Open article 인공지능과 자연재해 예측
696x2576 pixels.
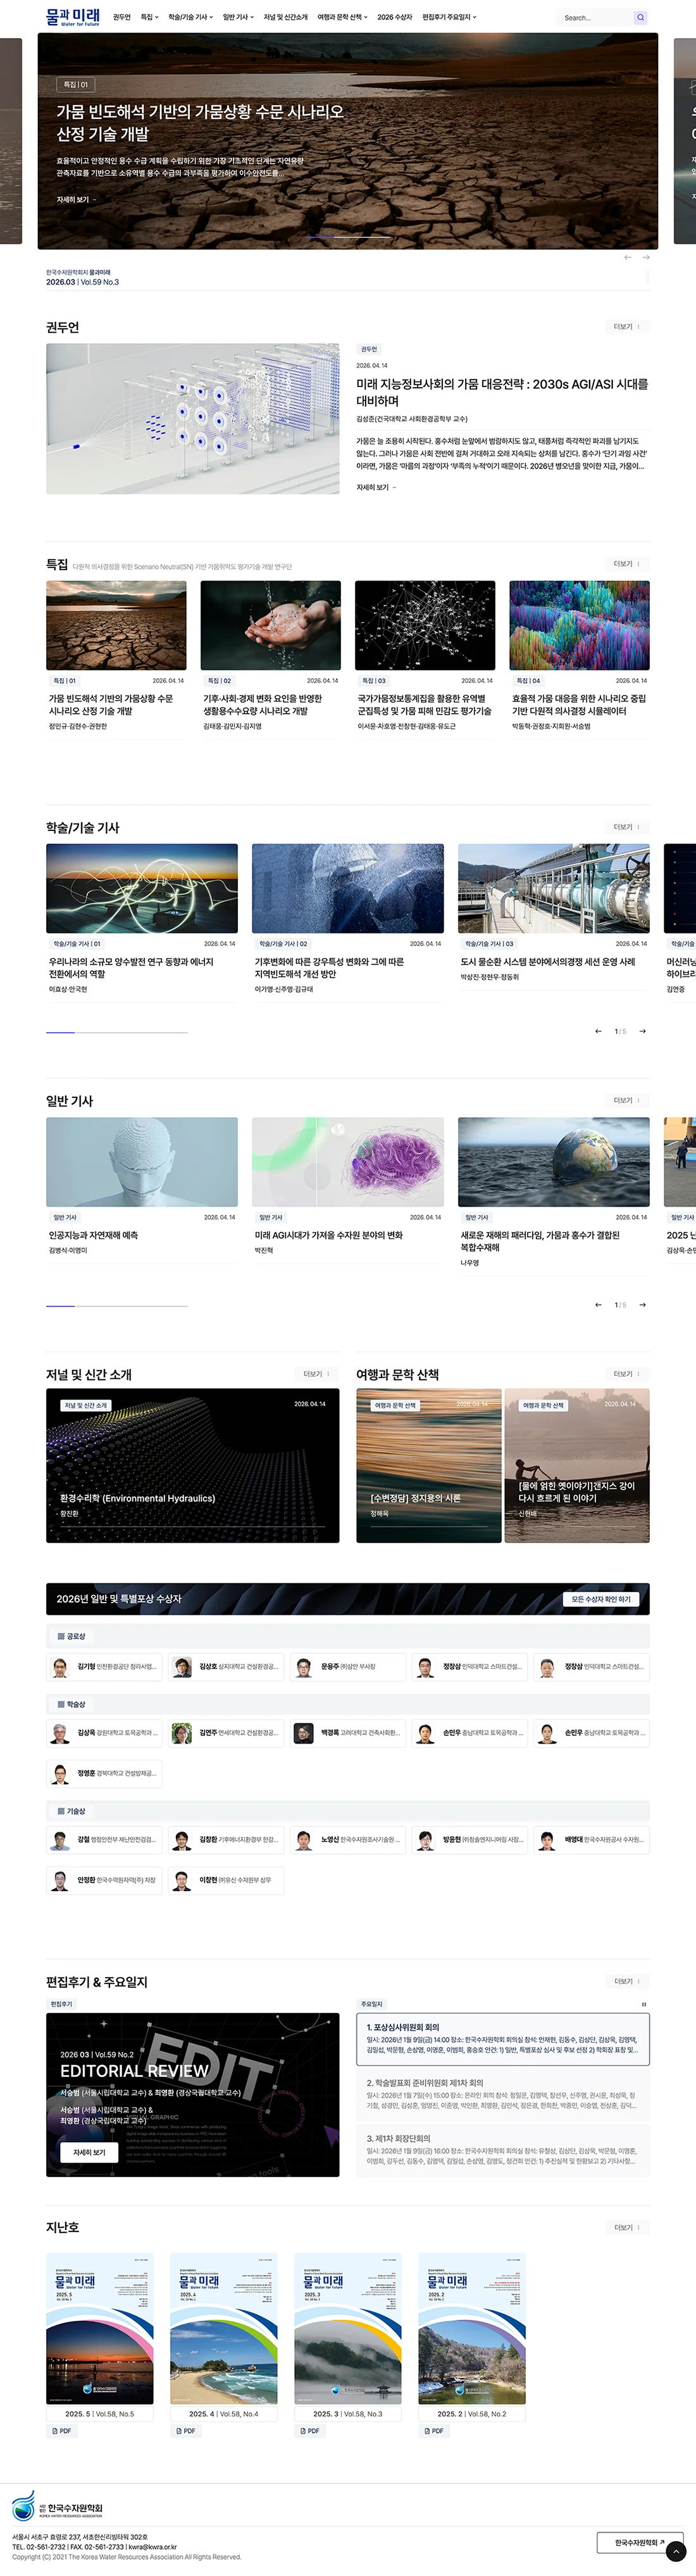pyautogui.click(x=94, y=1236)
